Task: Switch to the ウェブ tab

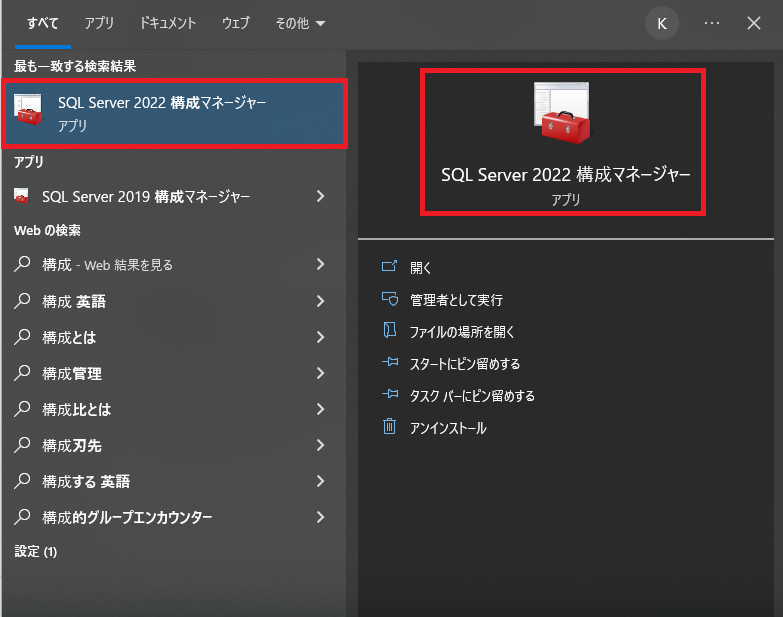Action: coord(236,23)
